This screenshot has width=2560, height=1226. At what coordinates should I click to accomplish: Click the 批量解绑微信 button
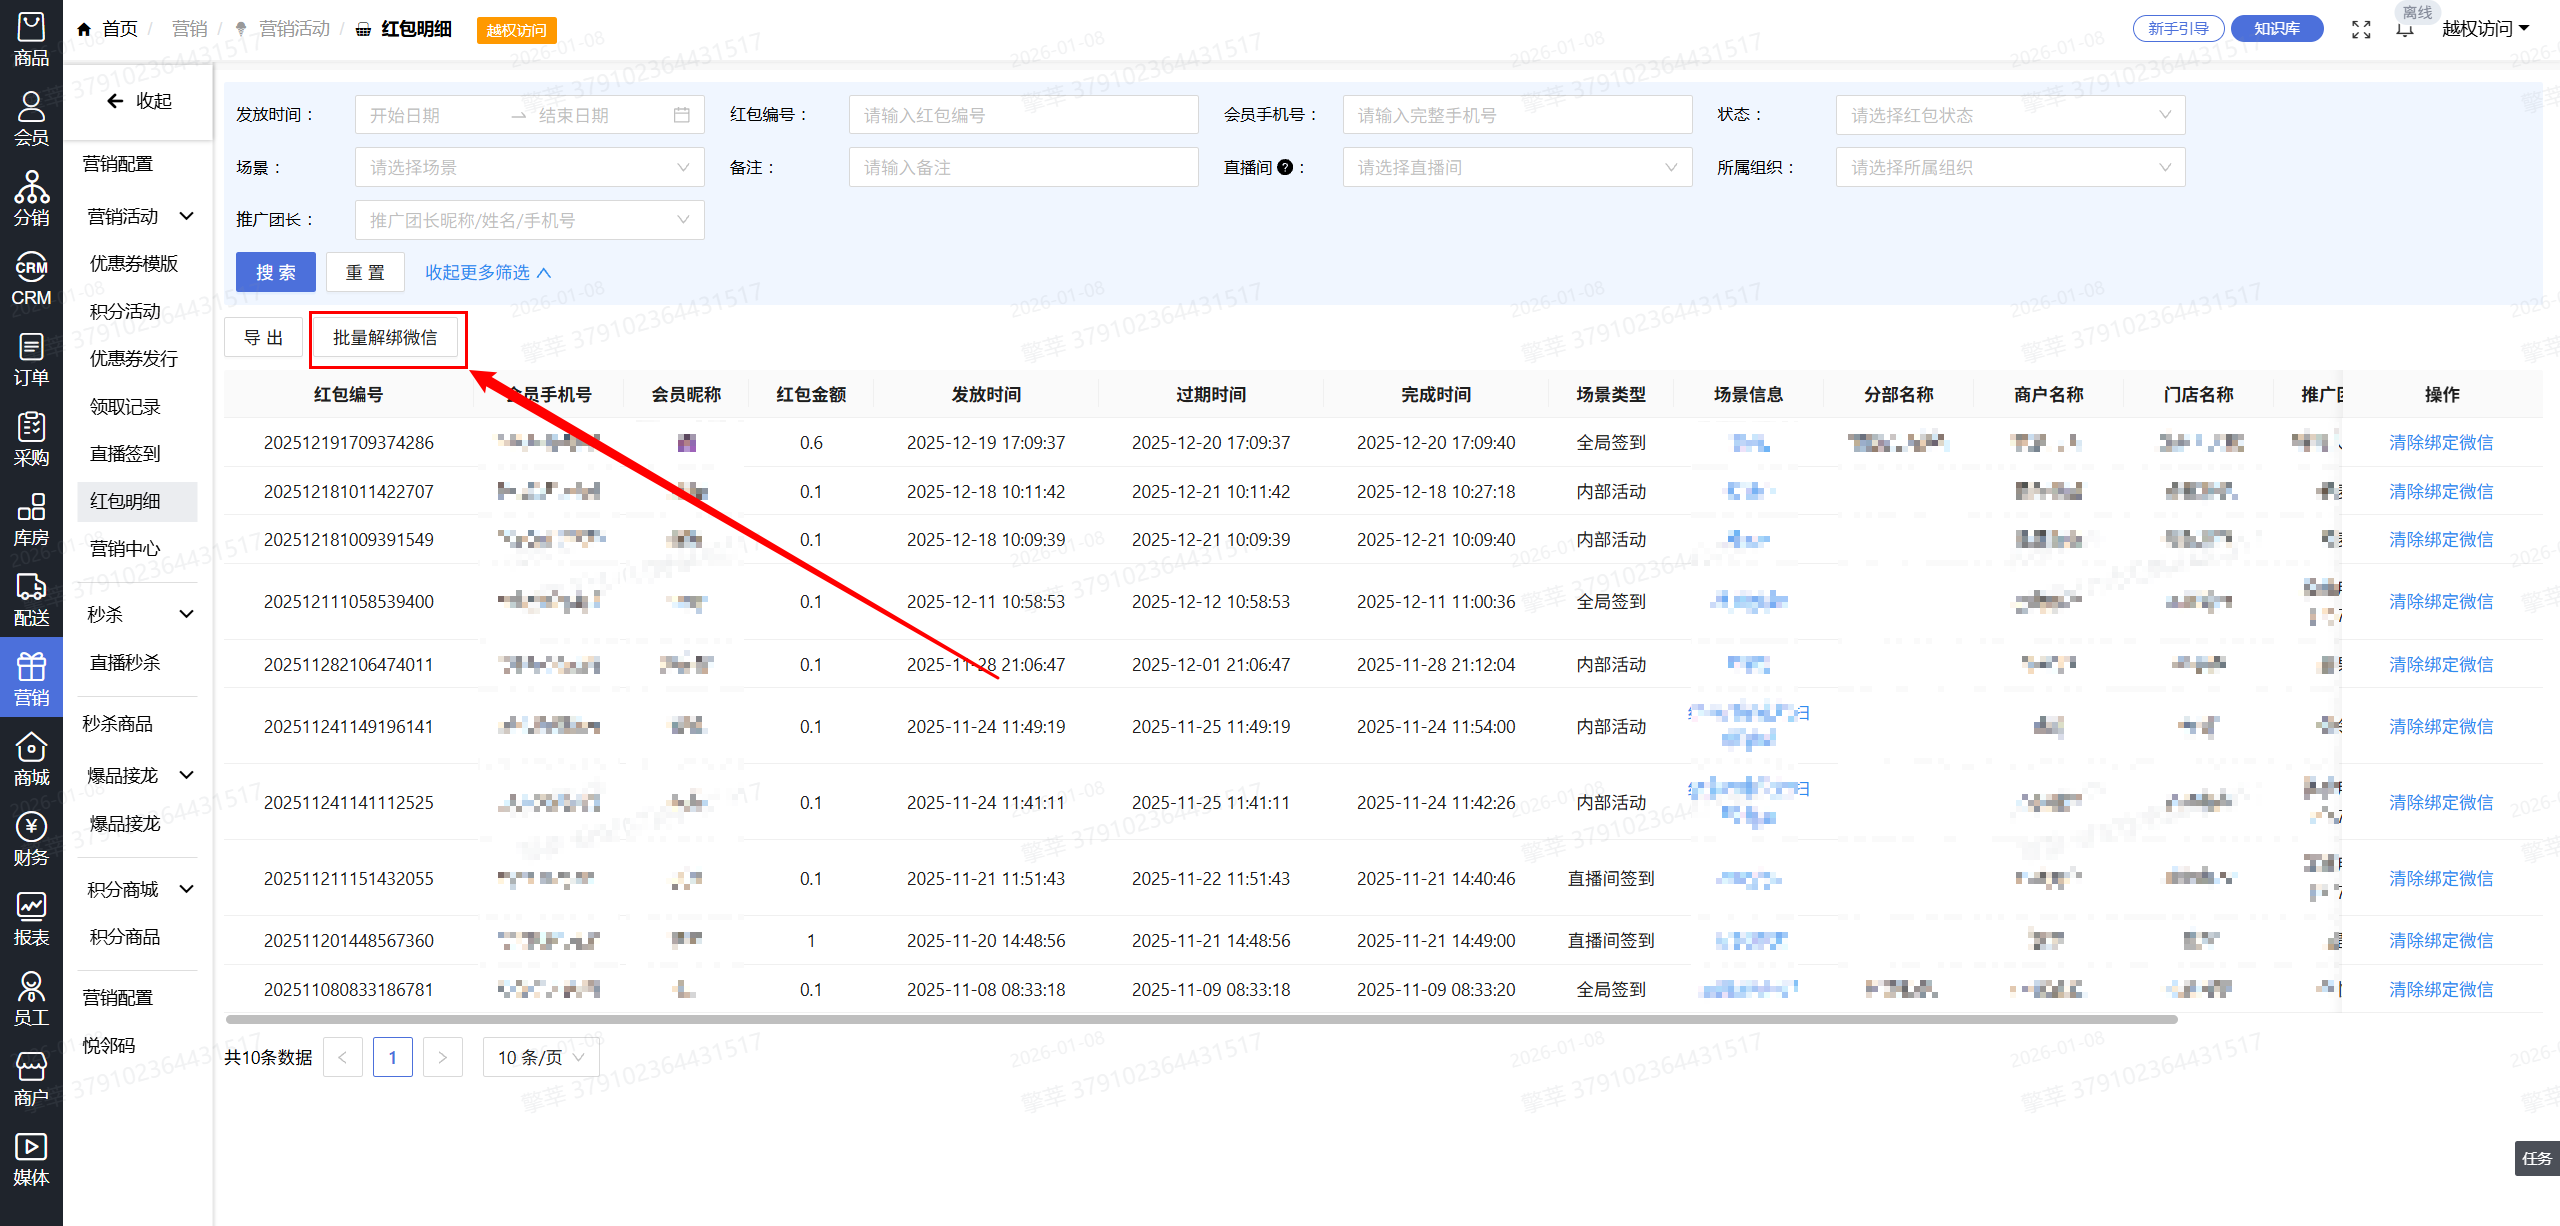click(x=385, y=338)
